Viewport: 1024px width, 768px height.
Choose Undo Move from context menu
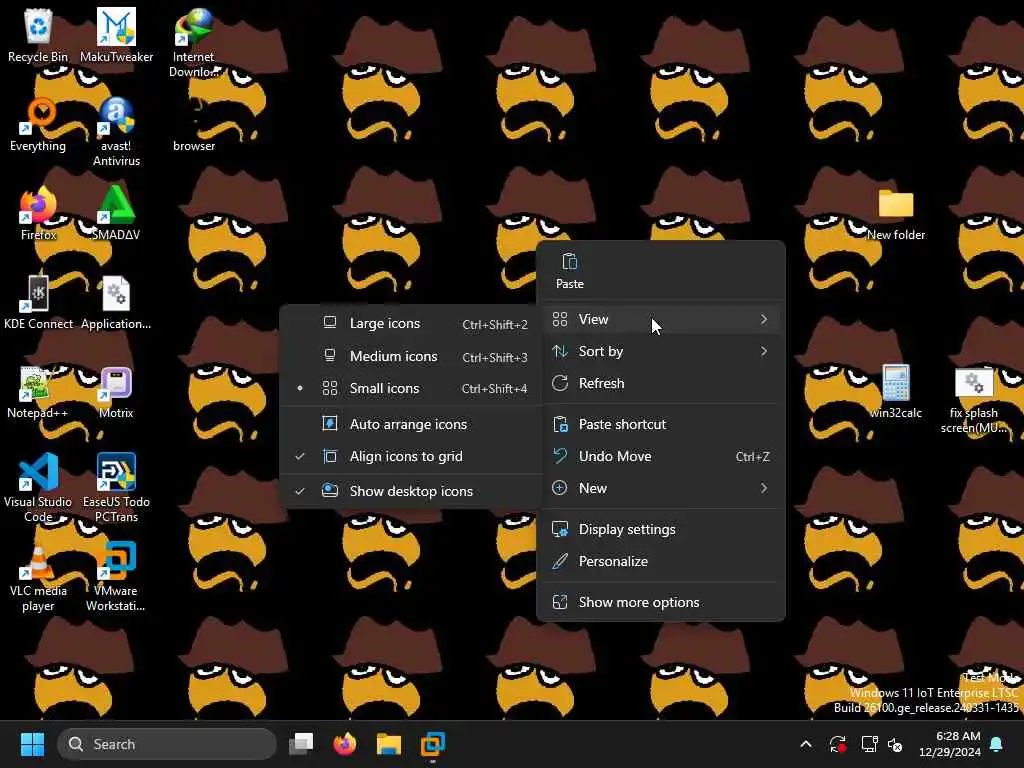(x=661, y=456)
